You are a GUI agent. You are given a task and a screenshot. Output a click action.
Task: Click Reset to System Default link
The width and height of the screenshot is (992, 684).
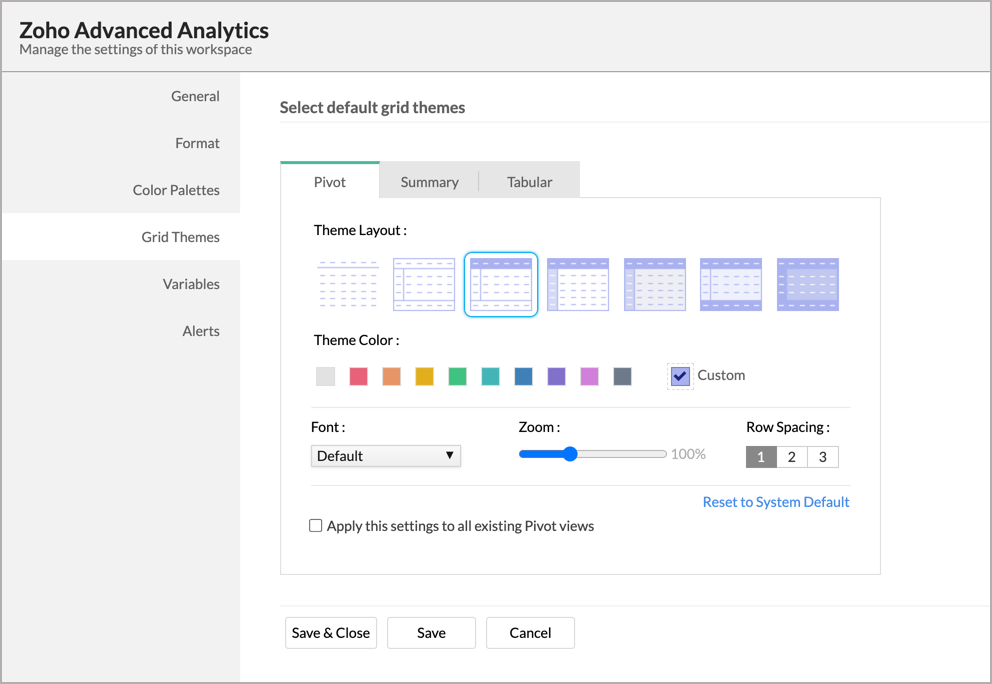click(776, 502)
